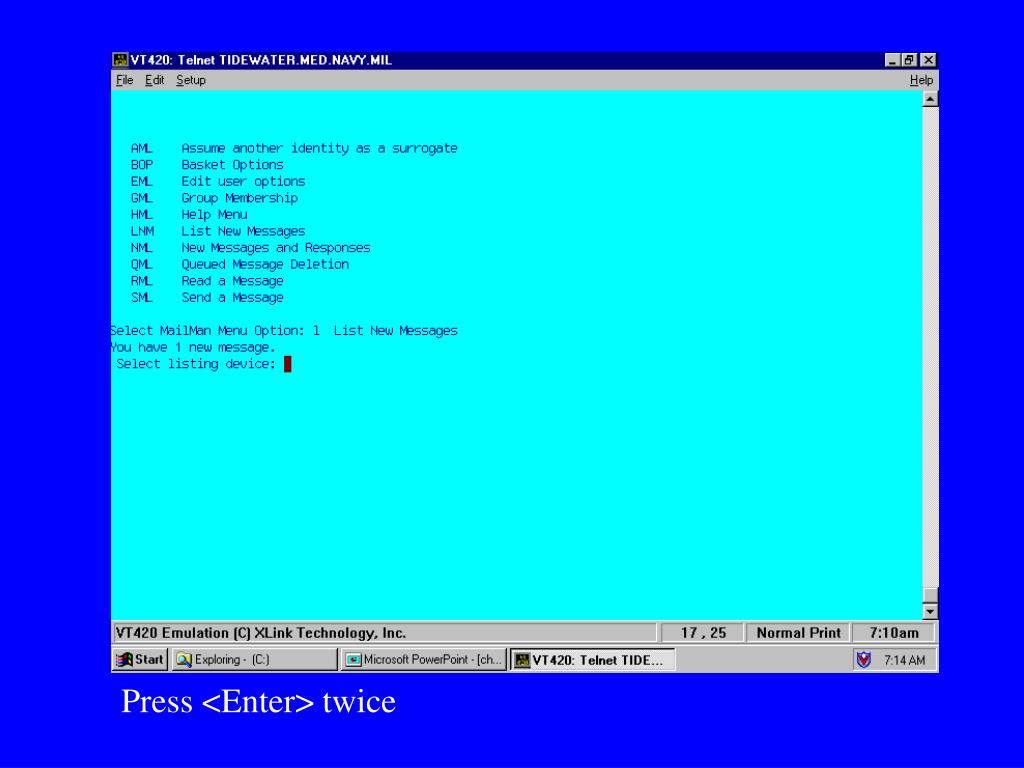The image size is (1024, 768).
Task: Click the vertical scrollbar thumb near bottom
Action: pyautogui.click(x=930, y=595)
